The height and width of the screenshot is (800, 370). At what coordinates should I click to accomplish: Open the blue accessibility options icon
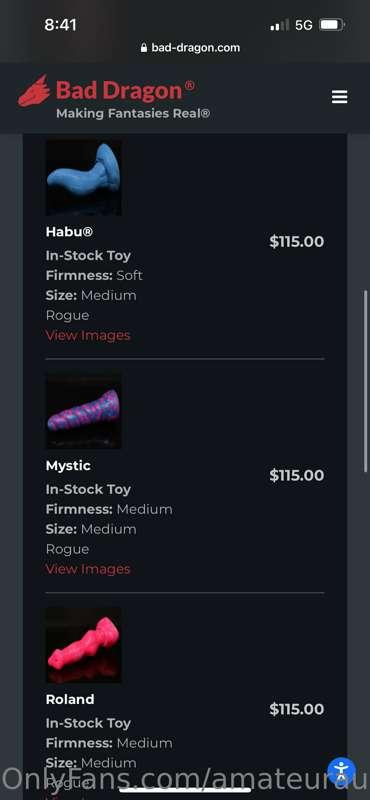coord(341,771)
